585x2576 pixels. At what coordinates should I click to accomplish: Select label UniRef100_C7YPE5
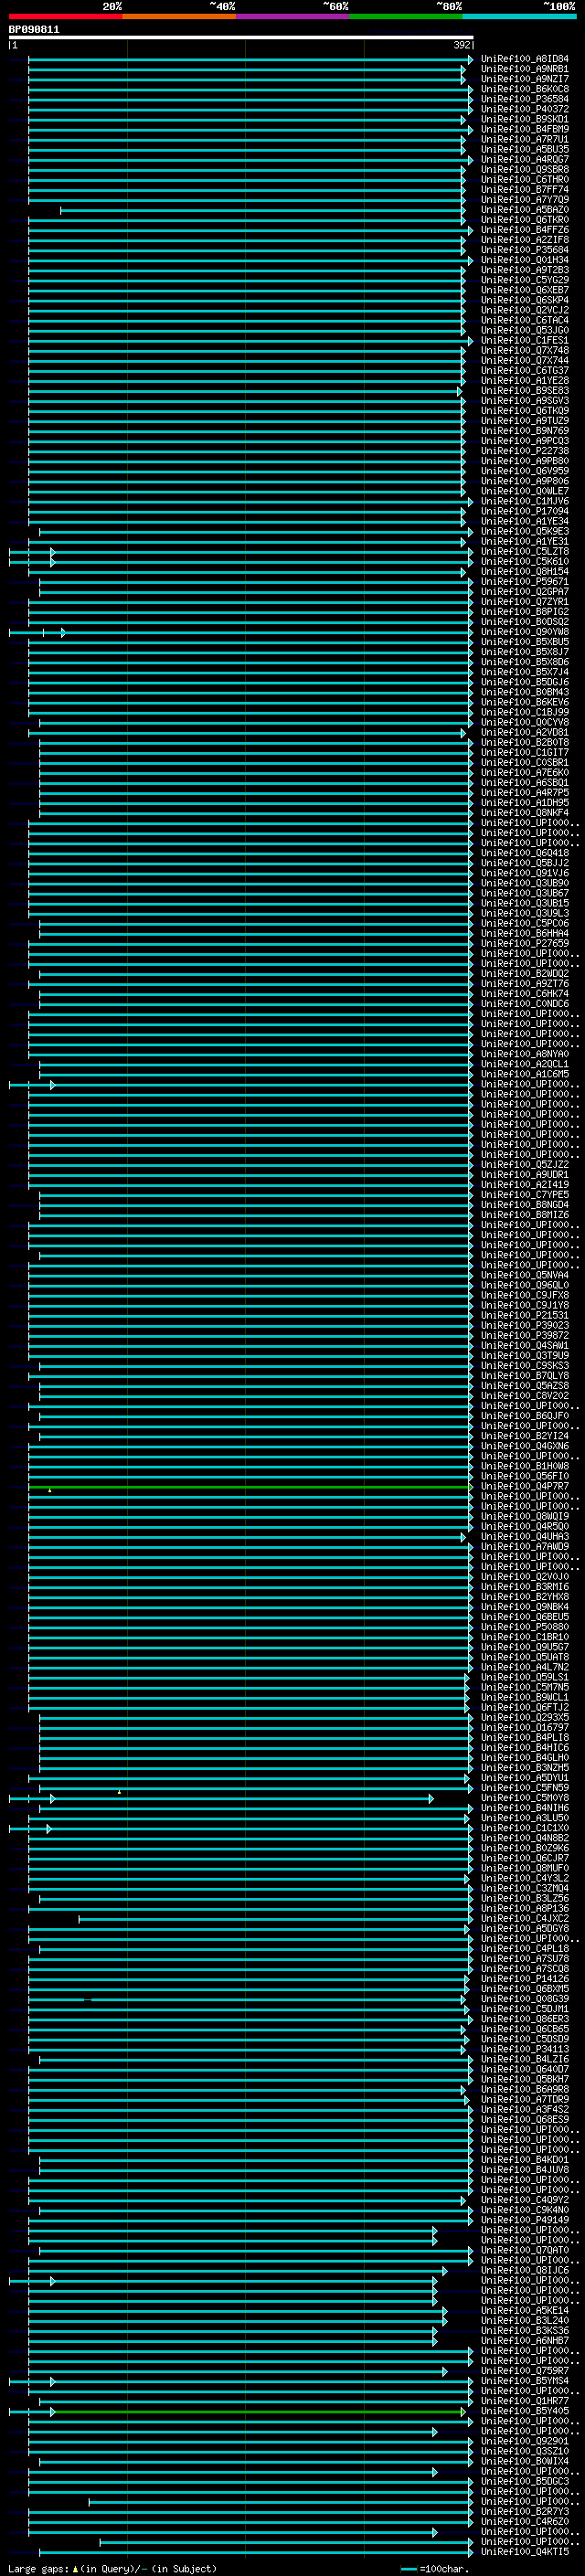[x=525, y=1195]
